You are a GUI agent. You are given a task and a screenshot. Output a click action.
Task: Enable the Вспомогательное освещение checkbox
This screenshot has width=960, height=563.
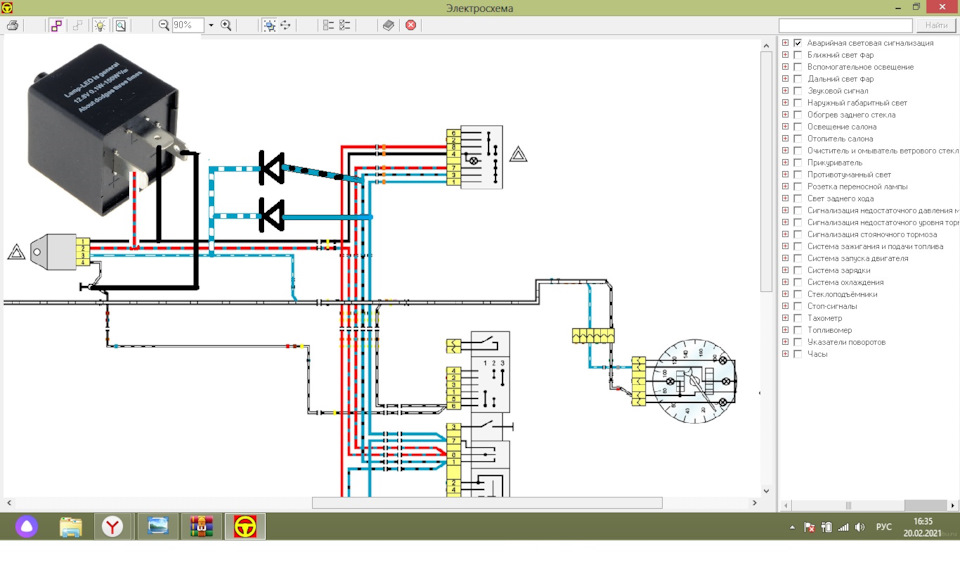click(798, 67)
